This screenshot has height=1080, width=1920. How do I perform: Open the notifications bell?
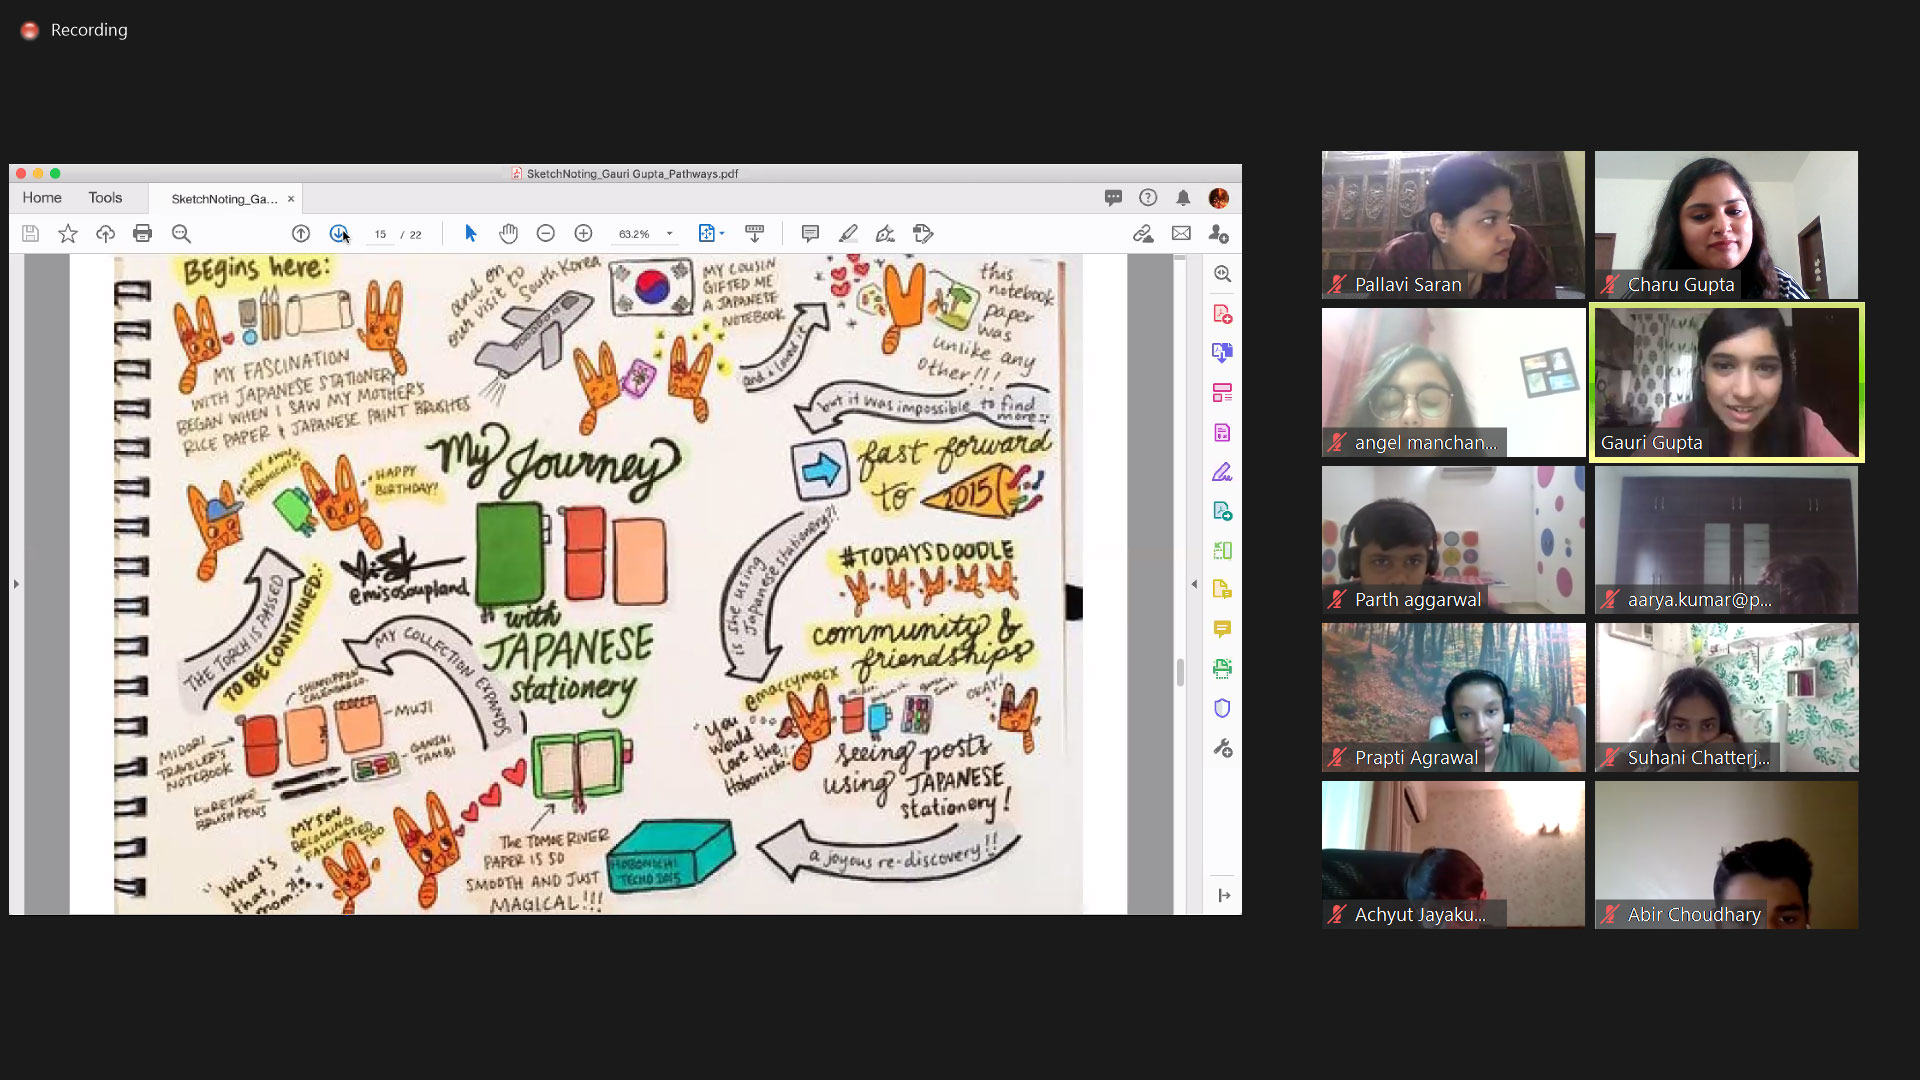click(x=1183, y=198)
